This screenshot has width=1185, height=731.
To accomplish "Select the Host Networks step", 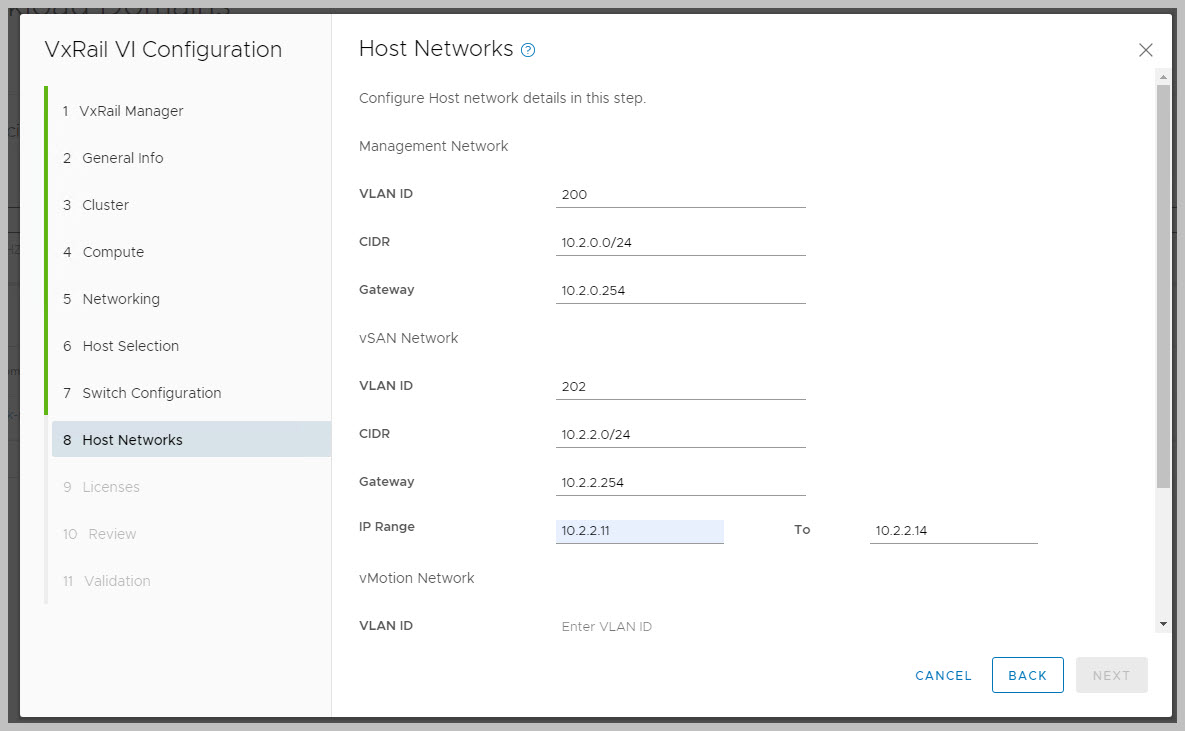I will 132,440.
